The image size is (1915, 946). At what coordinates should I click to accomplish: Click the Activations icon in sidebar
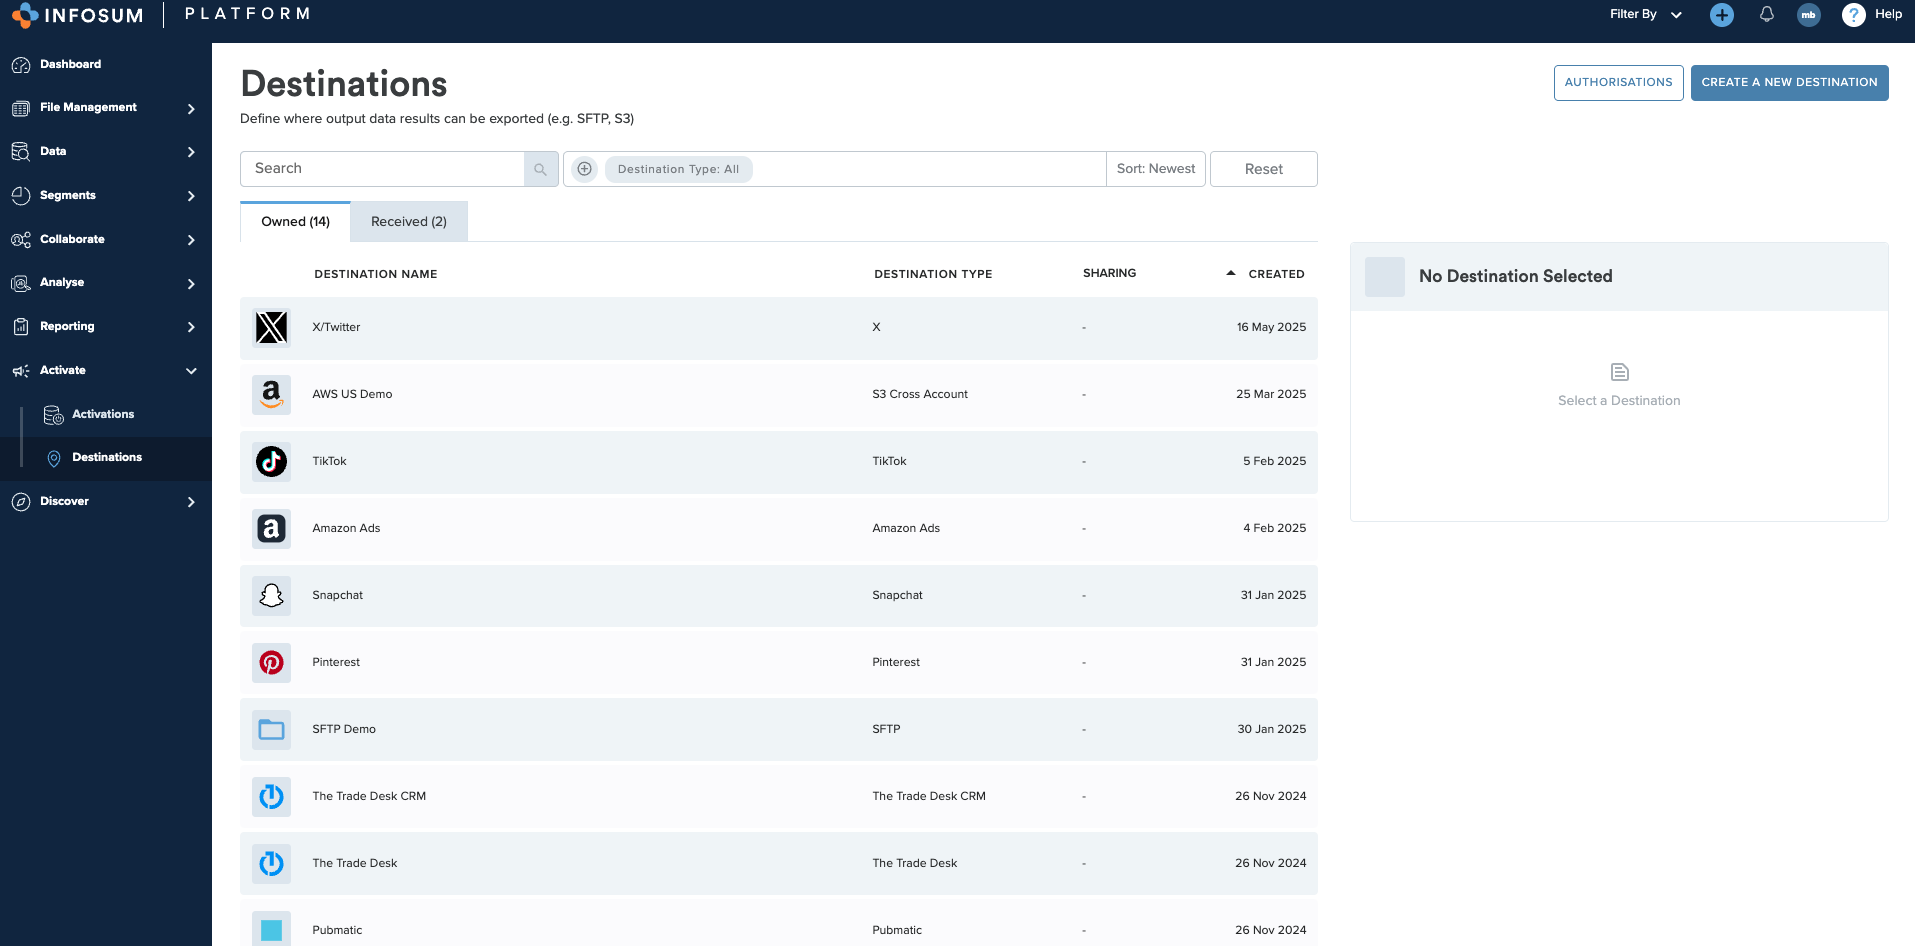pos(54,415)
